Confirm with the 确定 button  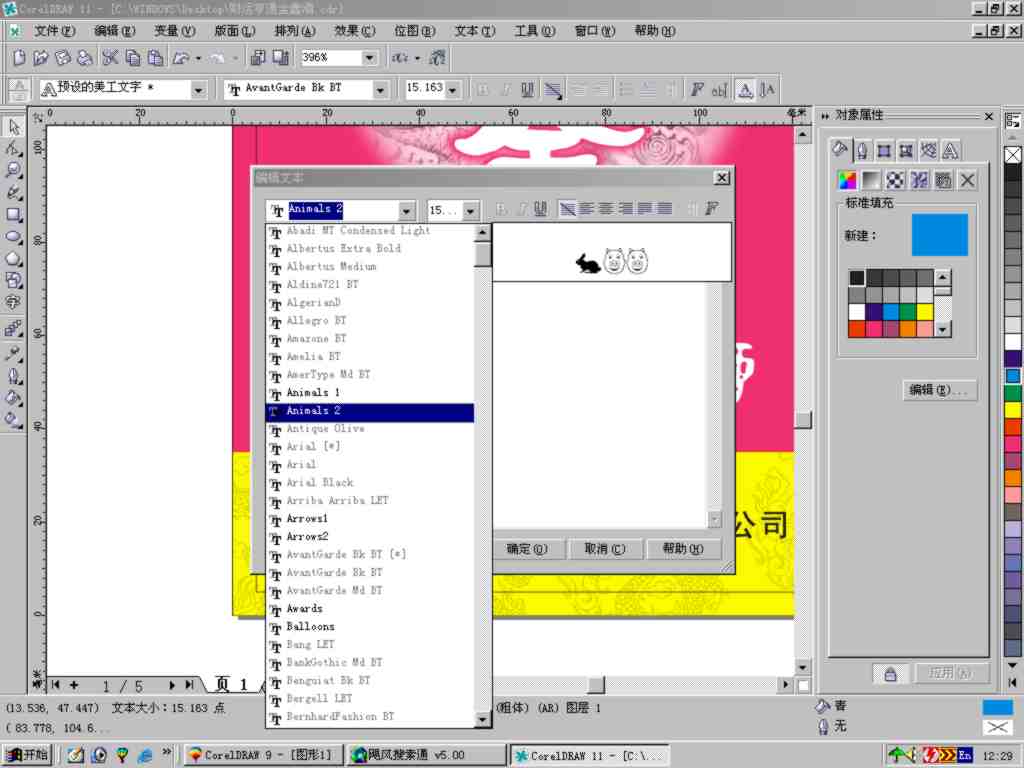point(527,549)
